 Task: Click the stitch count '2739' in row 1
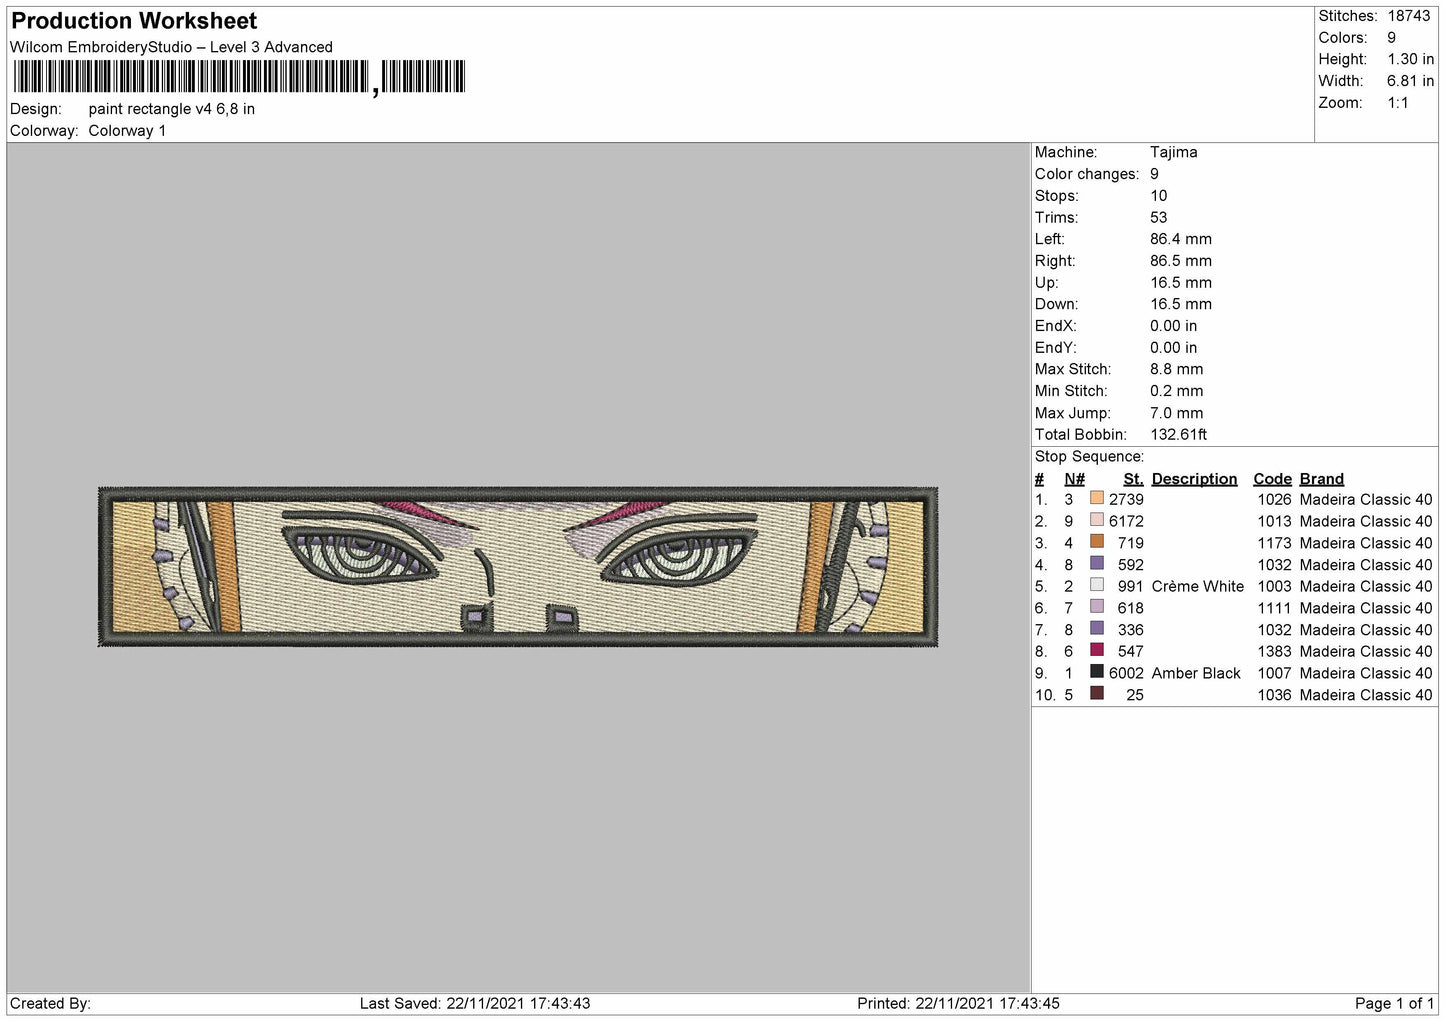[x=1126, y=500]
